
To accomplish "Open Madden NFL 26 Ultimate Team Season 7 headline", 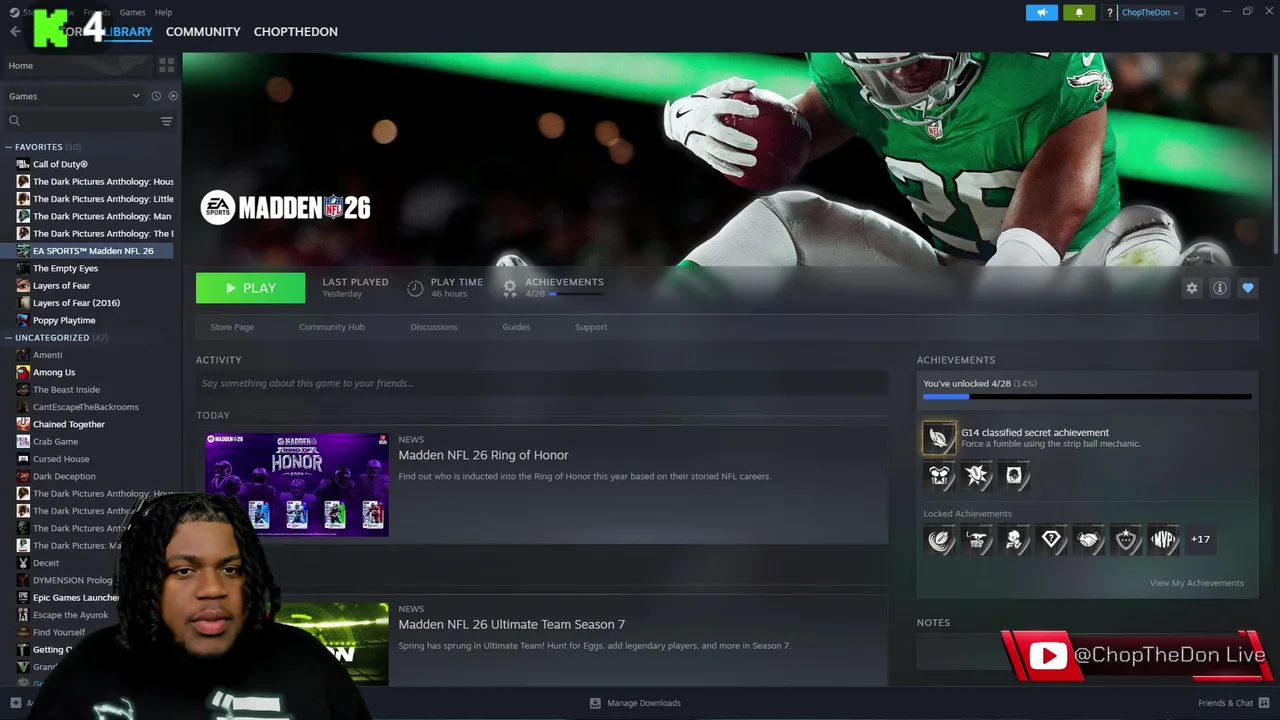I will pos(512,624).
